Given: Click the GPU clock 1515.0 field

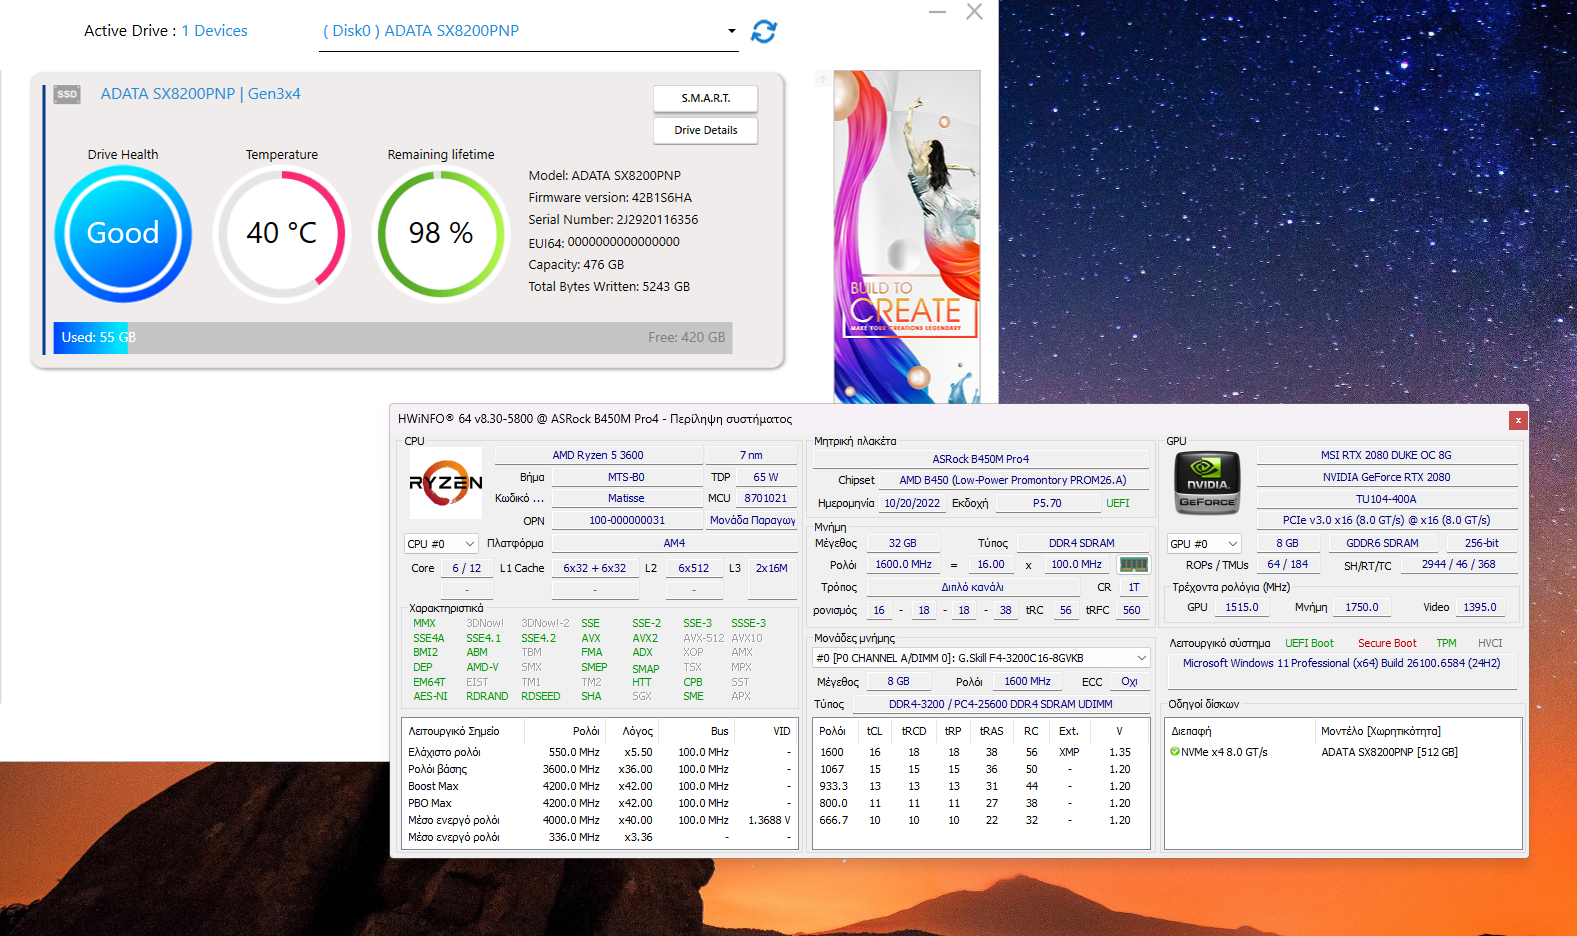Looking at the screenshot, I should (x=1242, y=607).
